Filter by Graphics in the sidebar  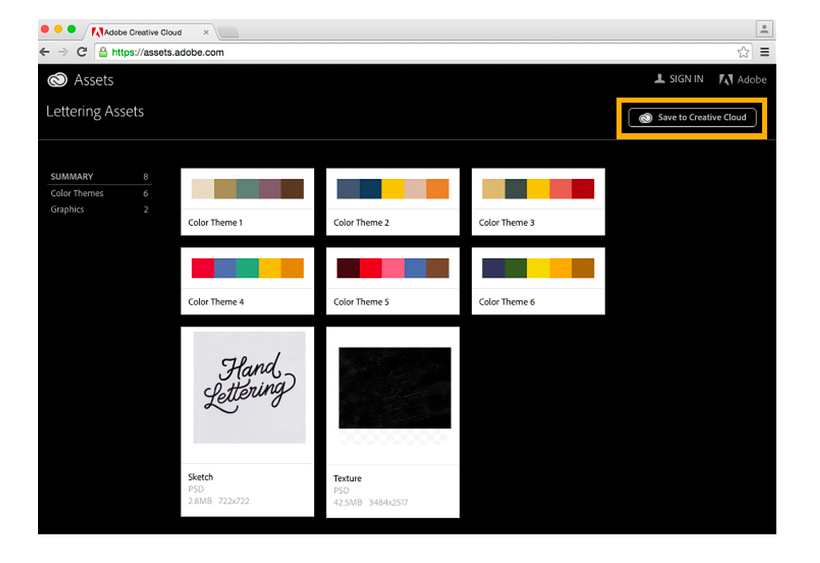(67, 209)
